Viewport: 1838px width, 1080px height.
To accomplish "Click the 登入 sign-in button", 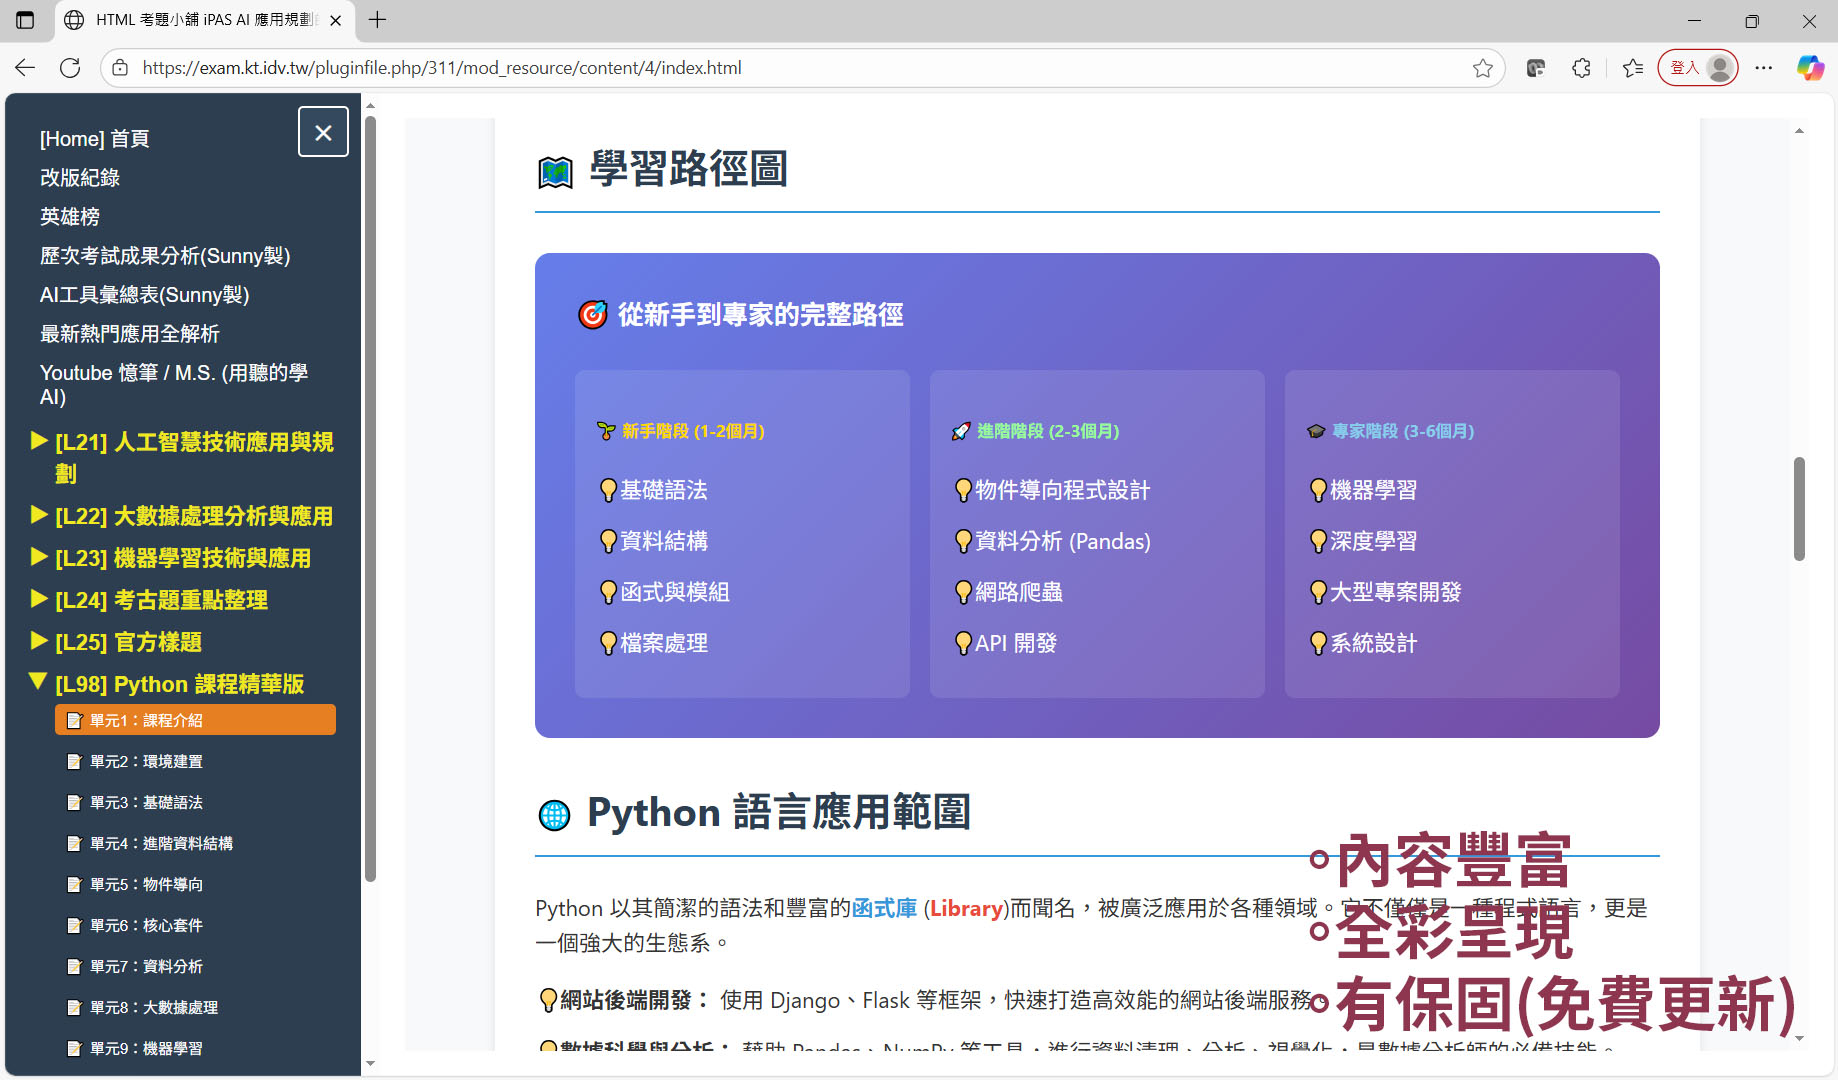I will pyautogui.click(x=1697, y=68).
